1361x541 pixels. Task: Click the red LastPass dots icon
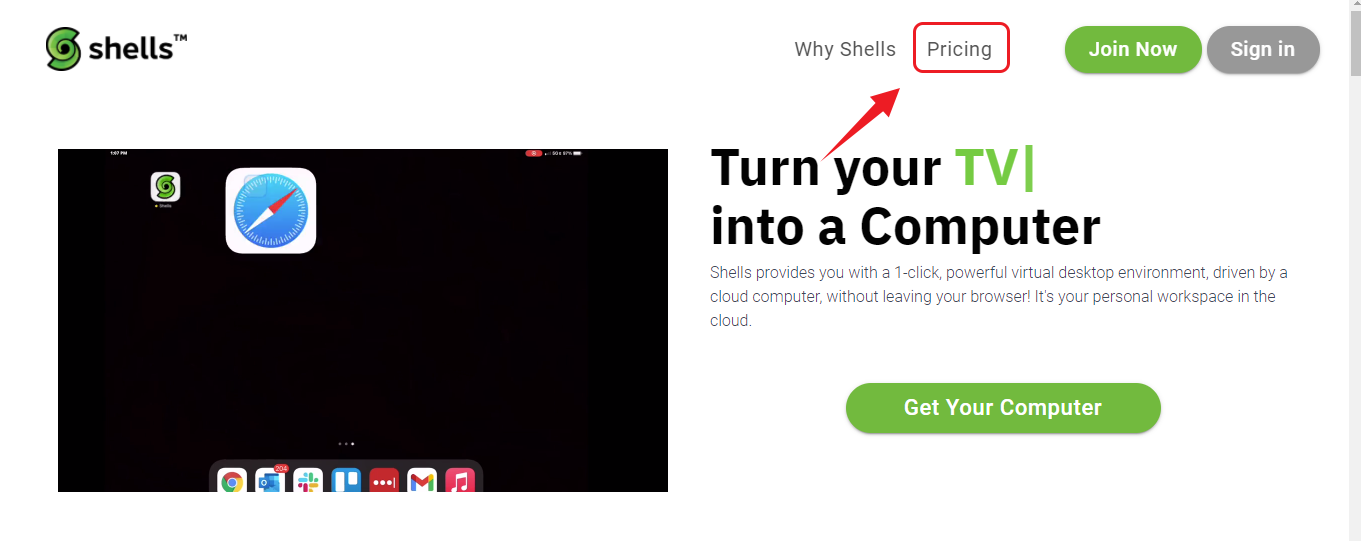point(384,482)
